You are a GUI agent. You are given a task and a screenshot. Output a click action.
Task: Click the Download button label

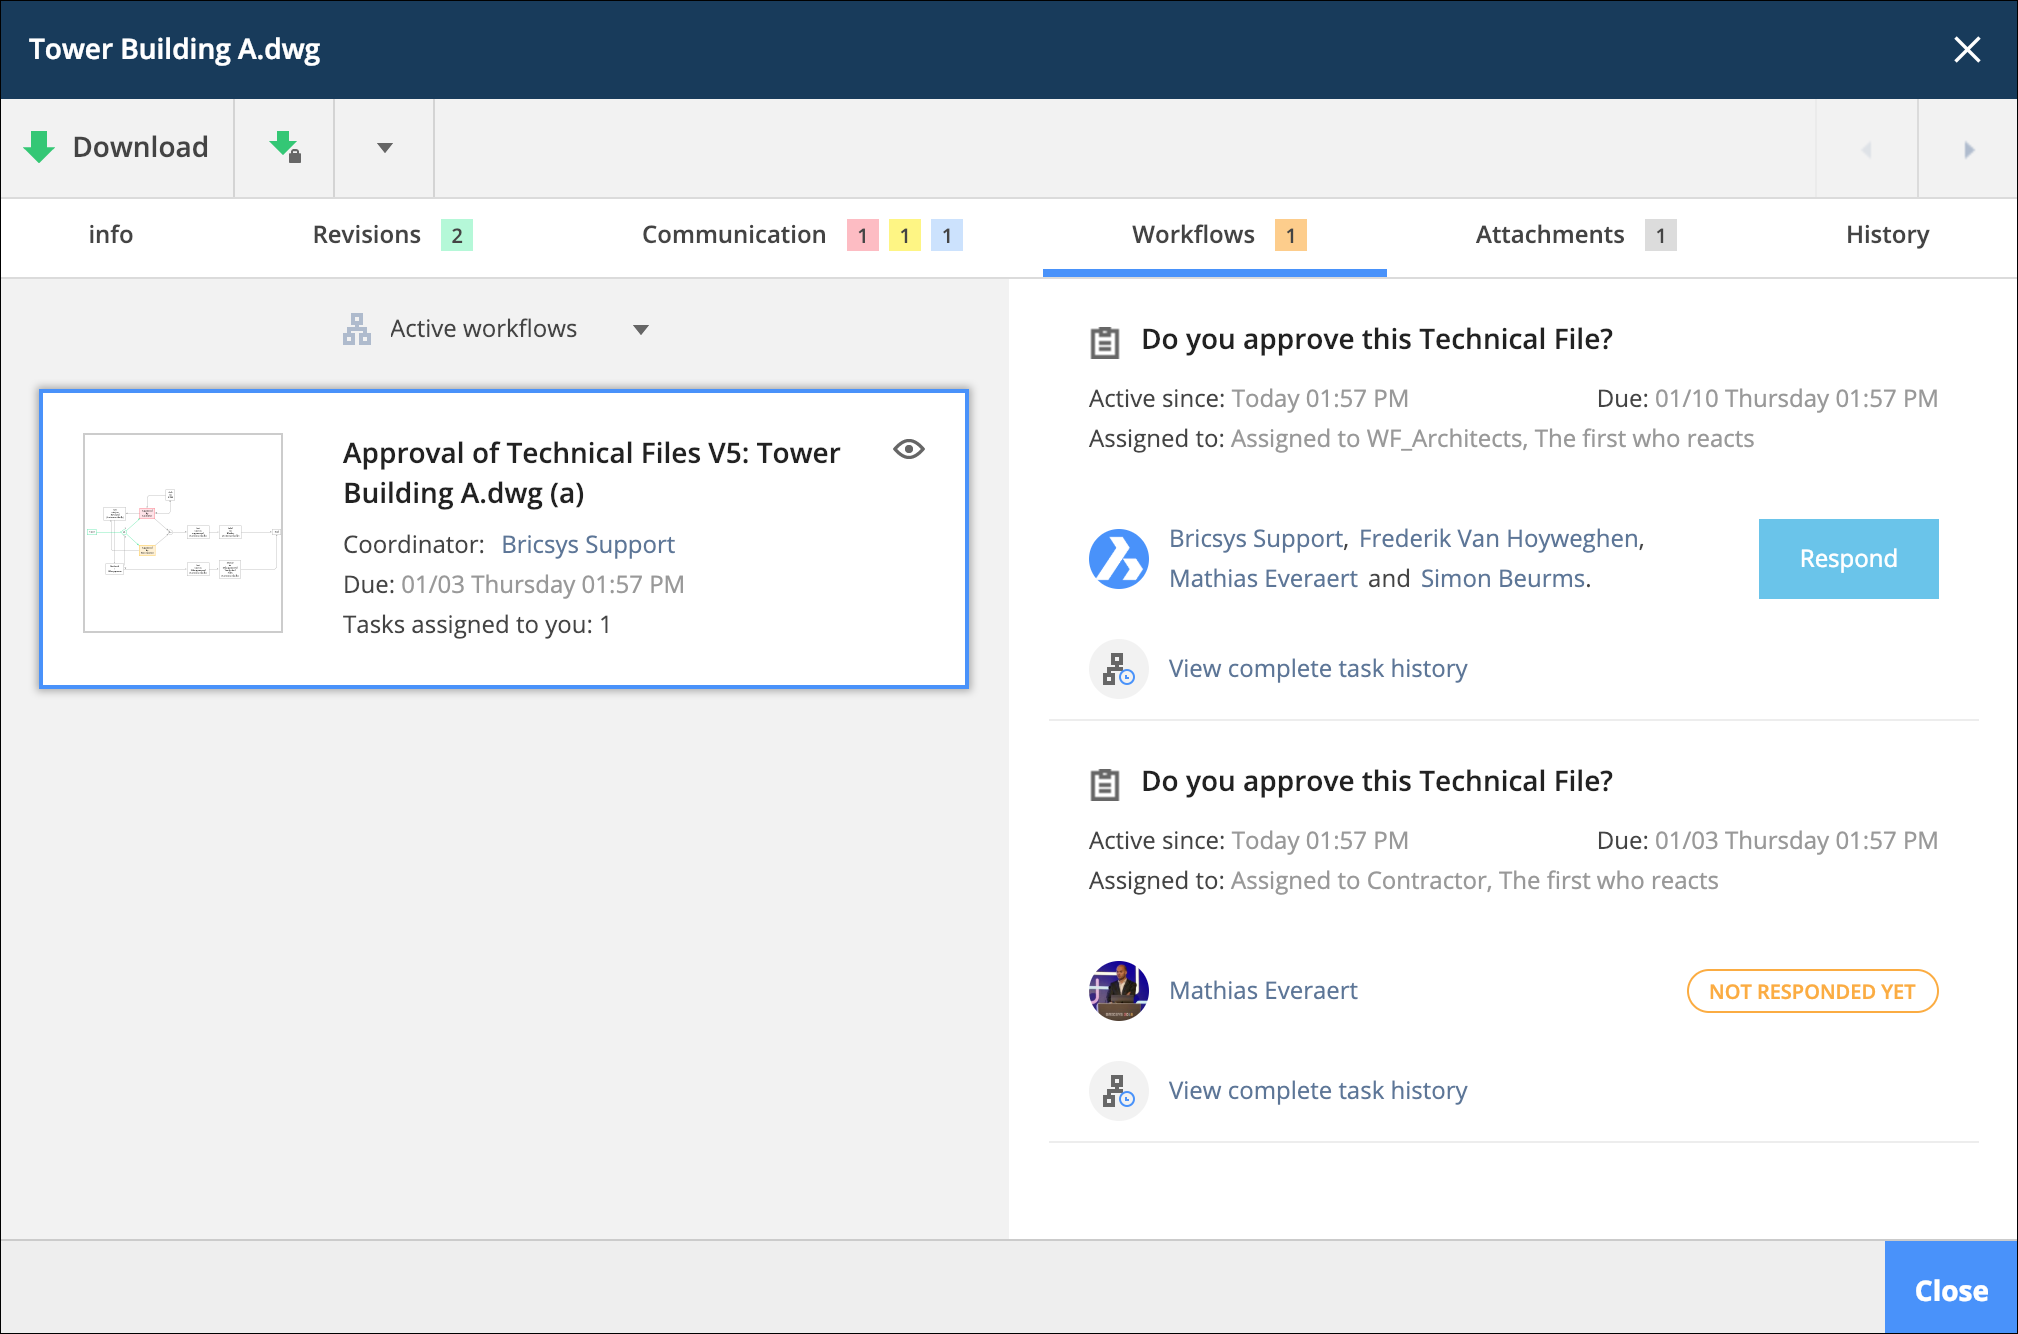coord(140,147)
